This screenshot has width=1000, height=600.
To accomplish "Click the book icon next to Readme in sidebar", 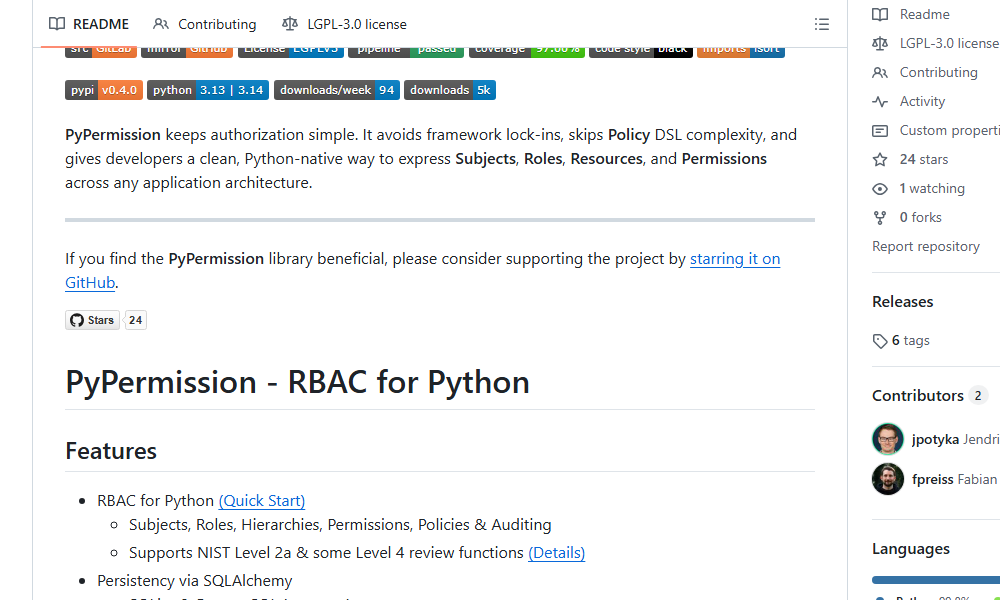I will pyautogui.click(x=880, y=14).
